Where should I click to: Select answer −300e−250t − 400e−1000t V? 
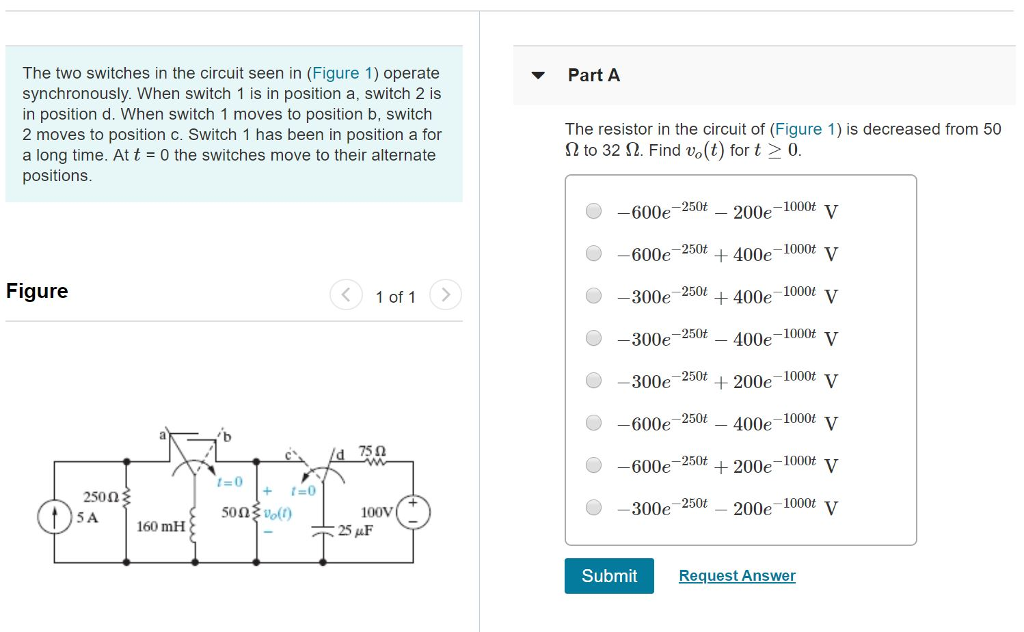592,337
